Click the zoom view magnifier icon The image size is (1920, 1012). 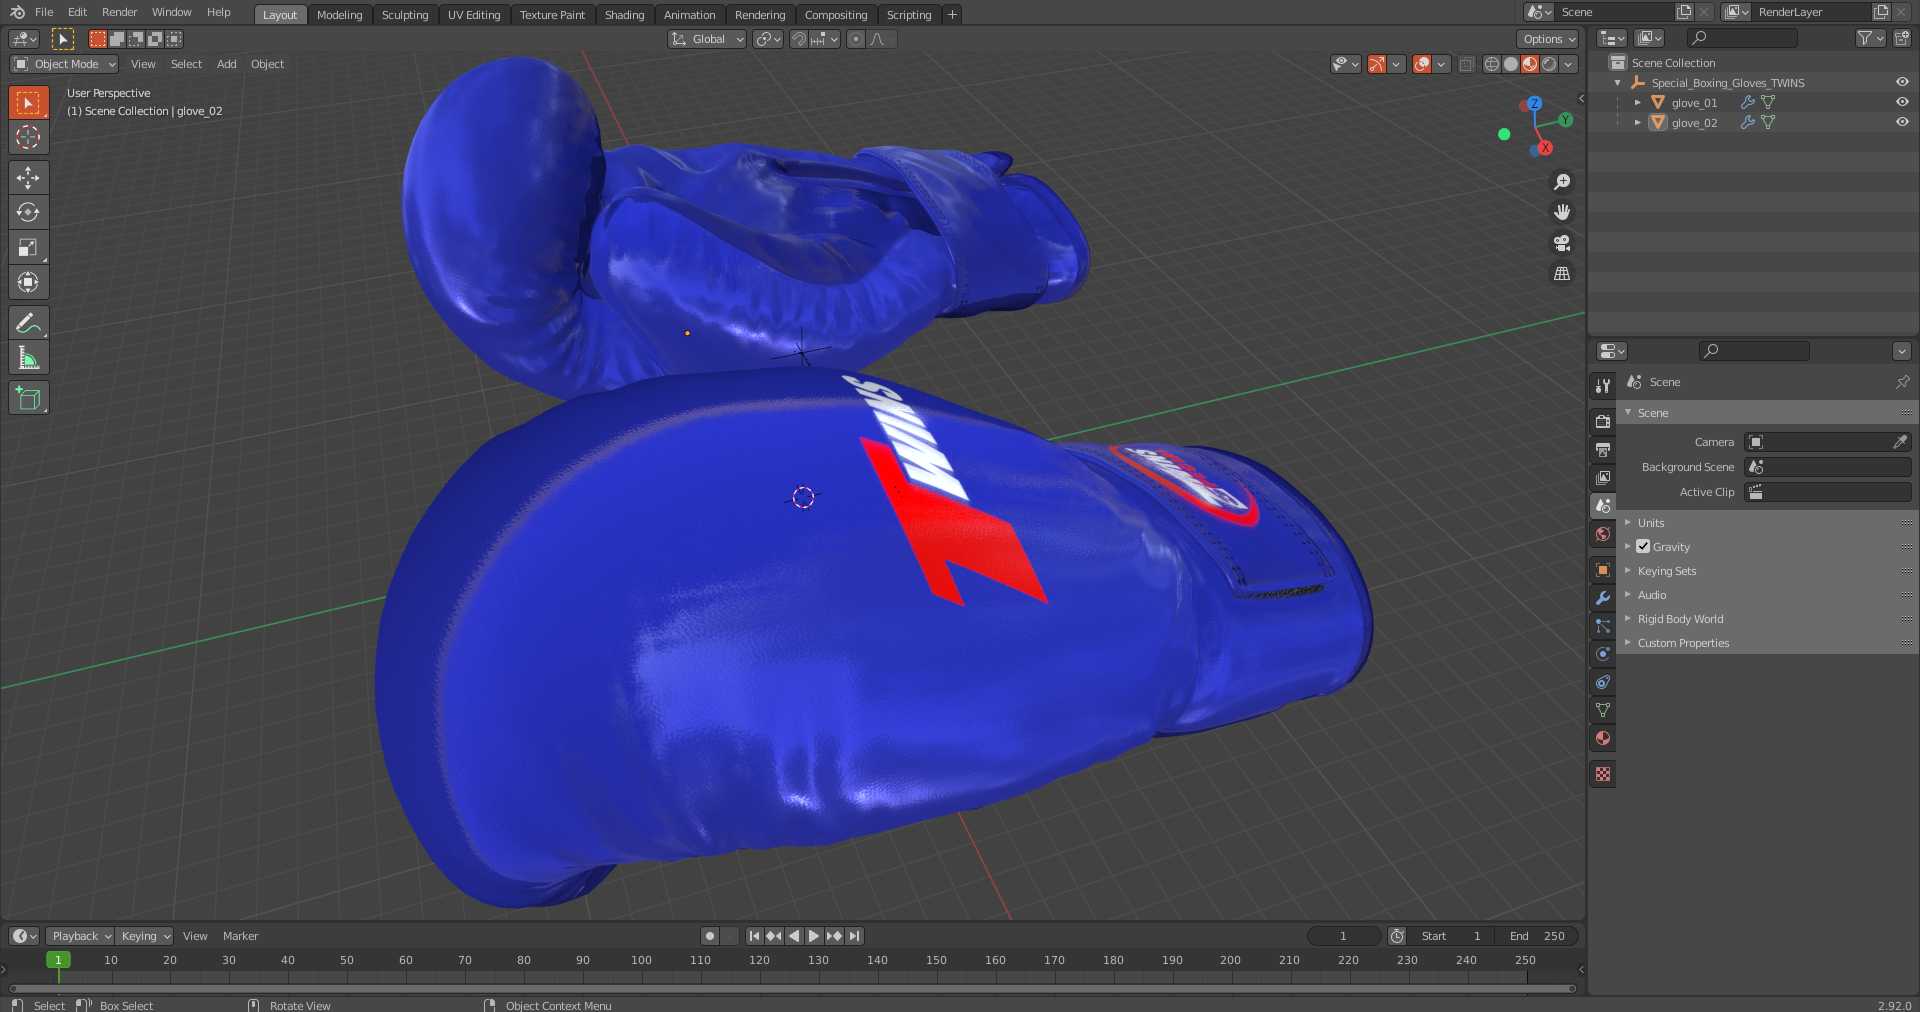click(1561, 182)
